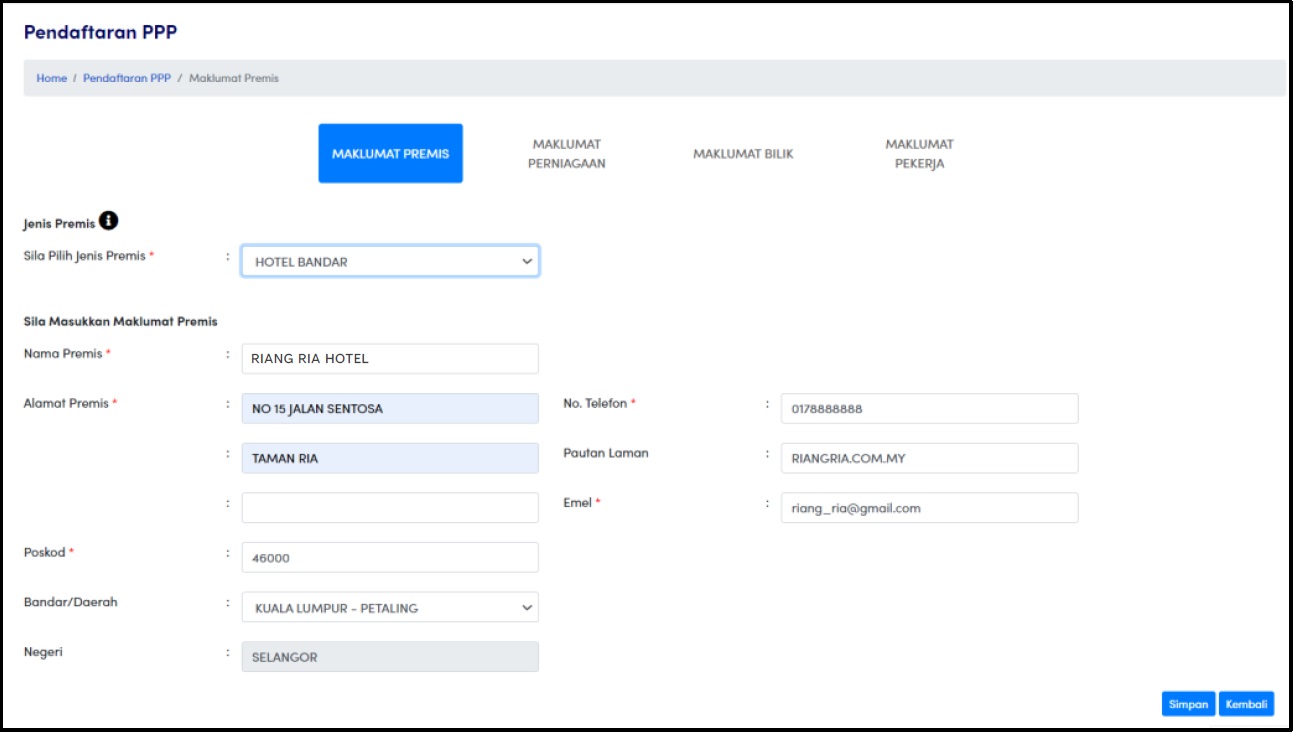The image size is (1293, 732).
Task: Click the TAMAN RIA address field
Action: (x=390, y=458)
